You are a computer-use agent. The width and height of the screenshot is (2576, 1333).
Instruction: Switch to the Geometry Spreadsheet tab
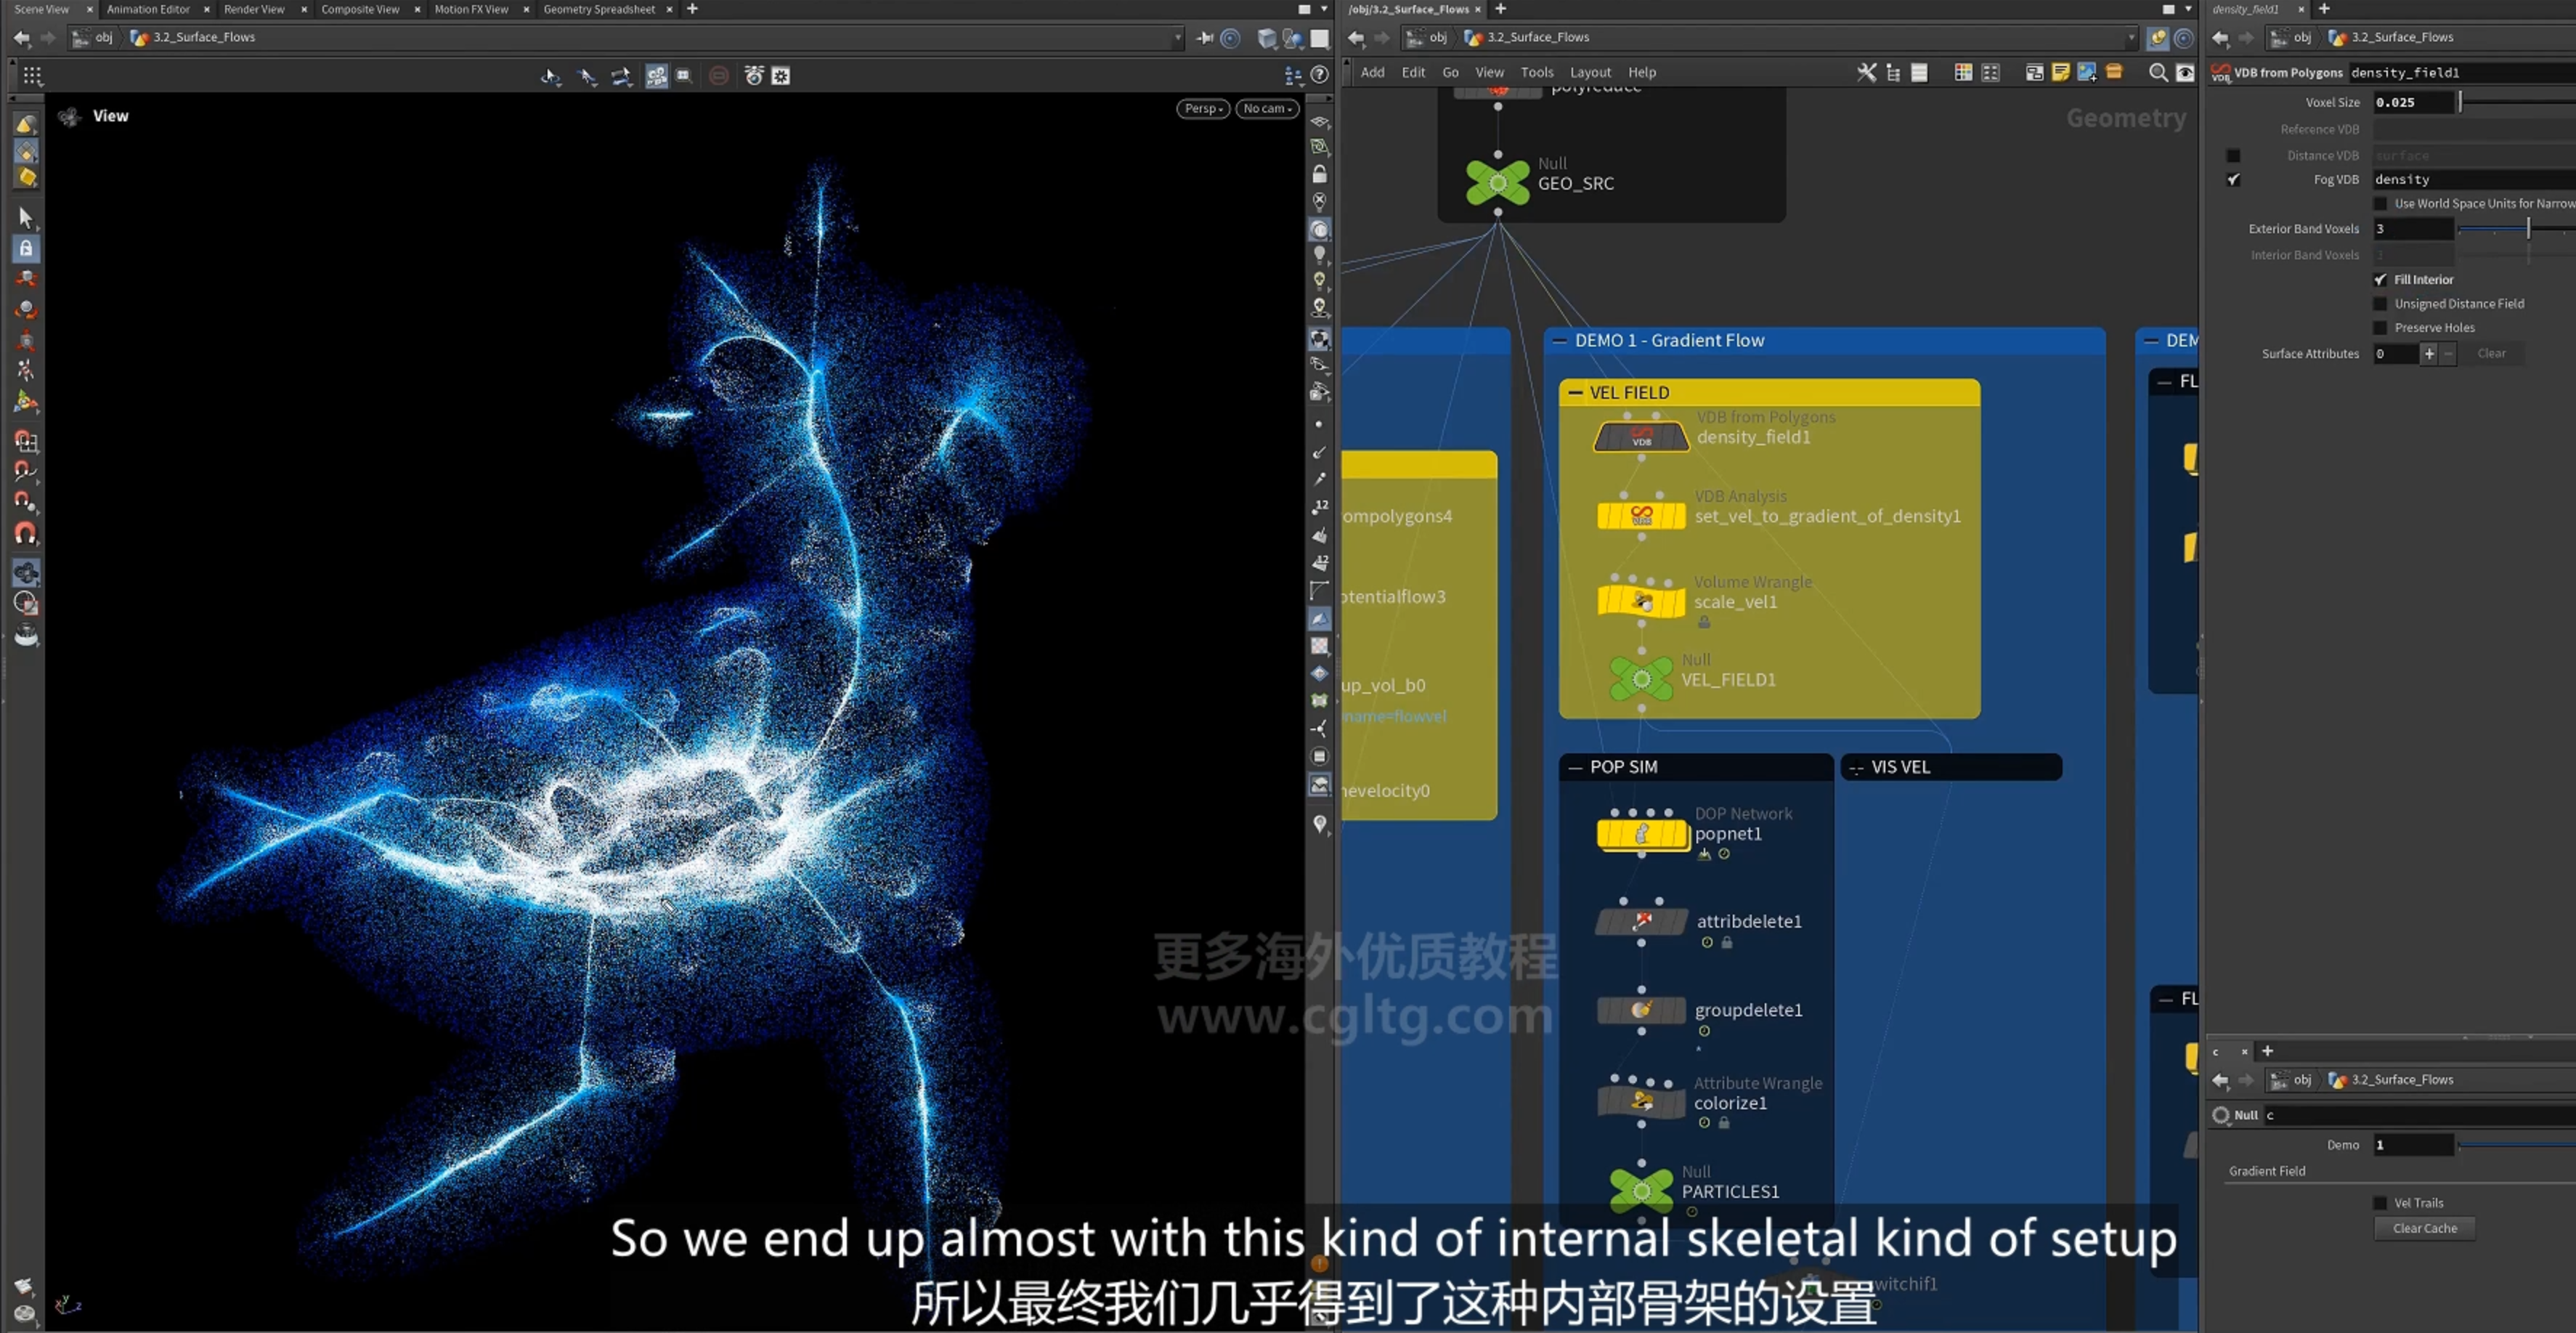(x=599, y=9)
